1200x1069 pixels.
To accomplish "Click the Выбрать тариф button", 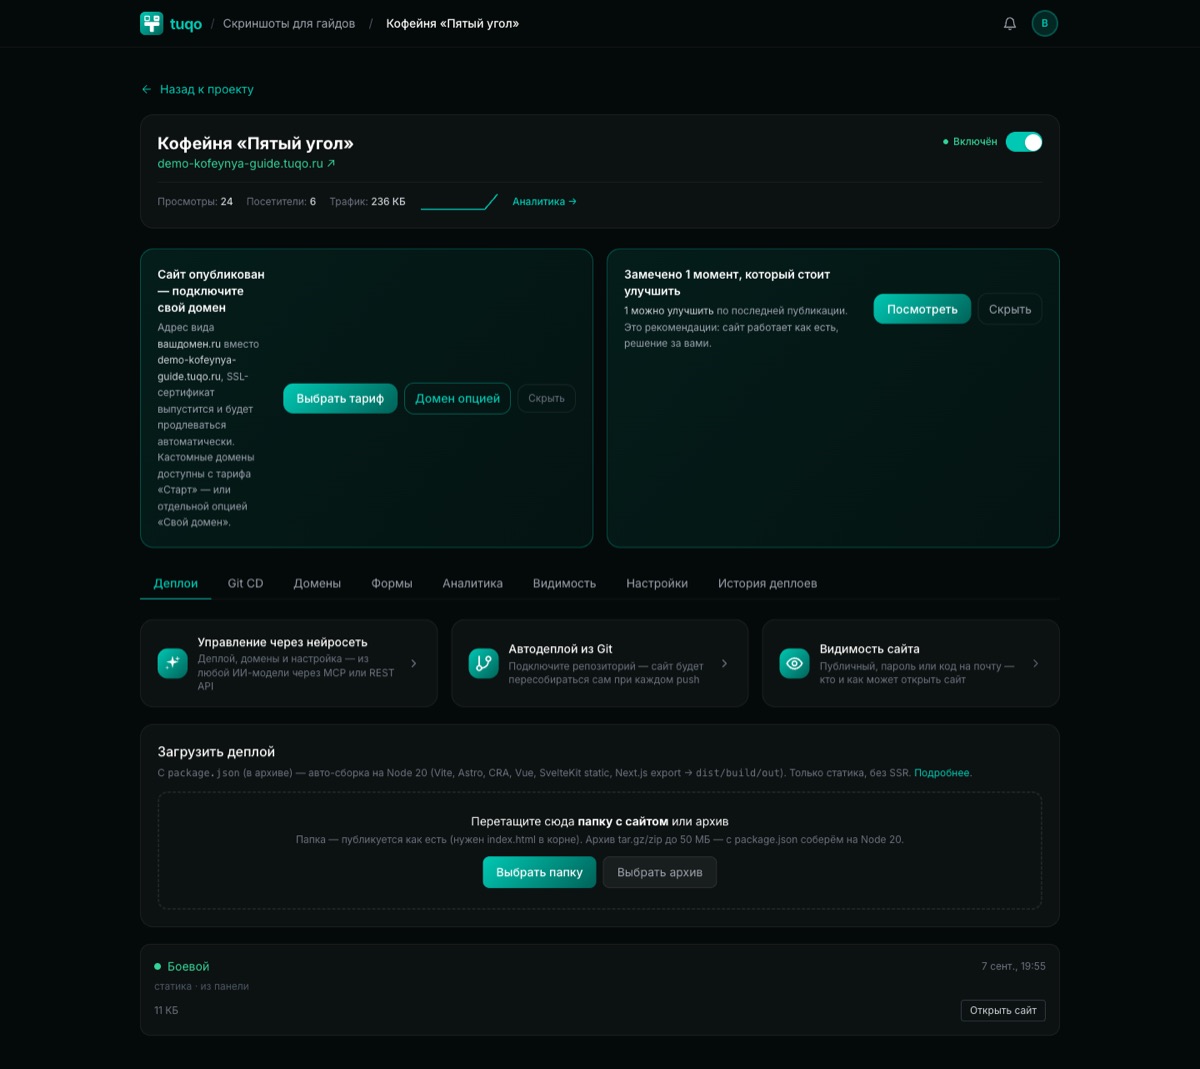I will click(340, 398).
